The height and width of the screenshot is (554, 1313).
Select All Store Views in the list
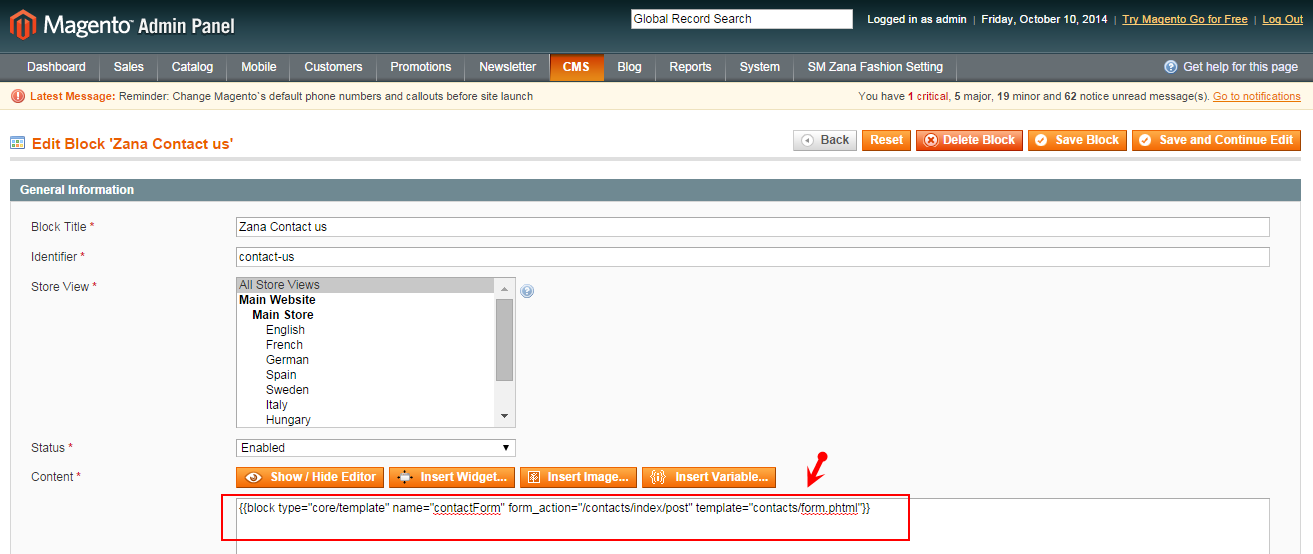(x=366, y=285)
